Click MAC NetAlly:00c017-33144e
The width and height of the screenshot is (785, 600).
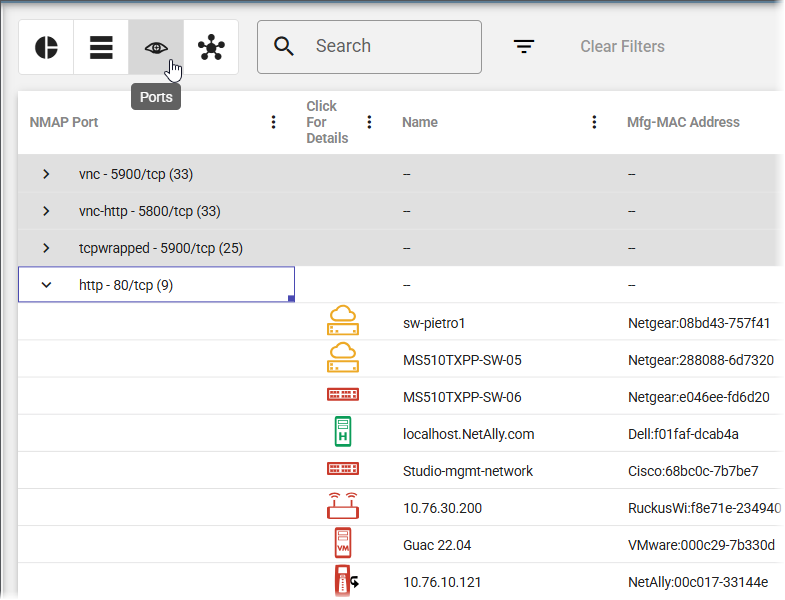698,582
